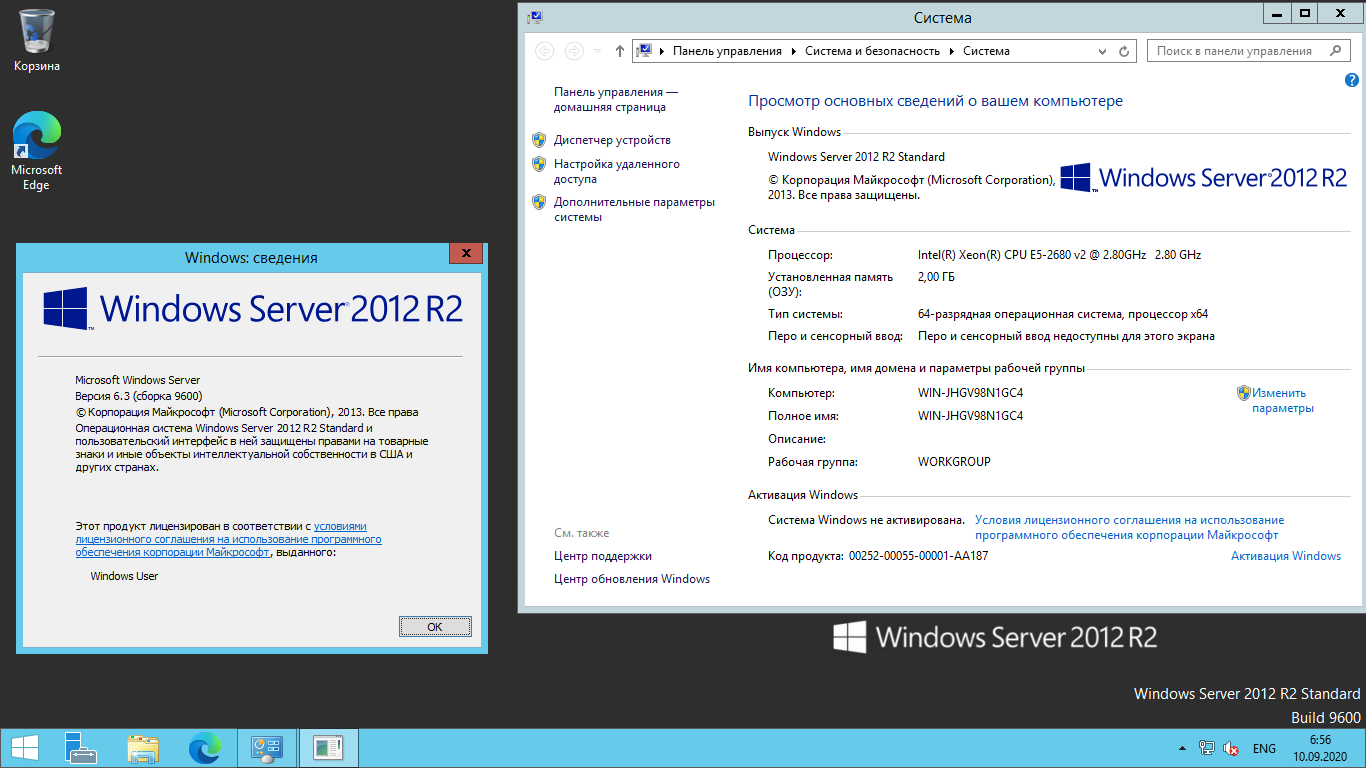
Task: Open help question mark icon
Action: click(x=1350, y=81)
